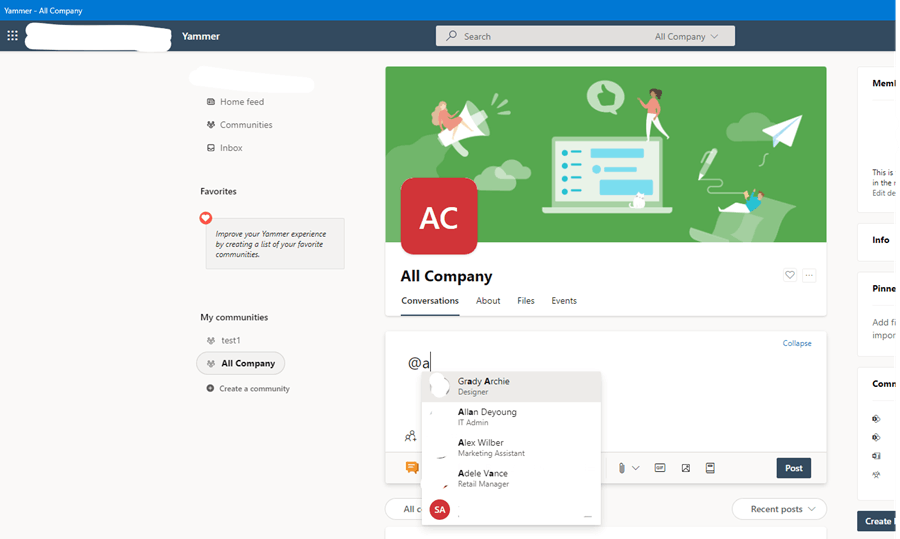
Task: Click the @a text in the composer
Action: 418,363
